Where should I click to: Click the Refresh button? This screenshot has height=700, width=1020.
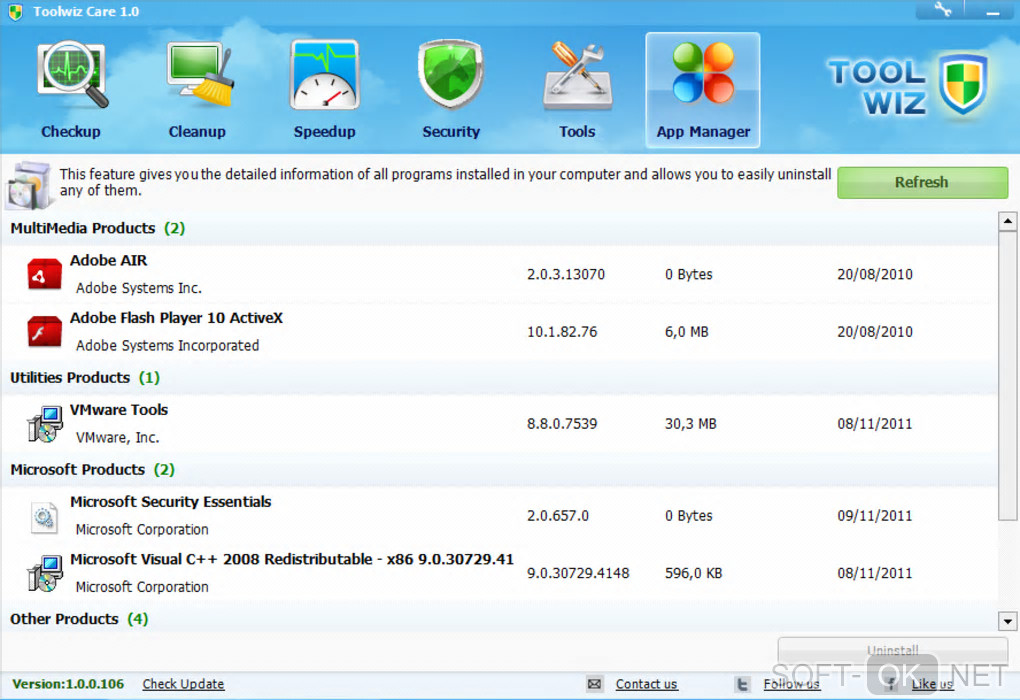(922, 182)
